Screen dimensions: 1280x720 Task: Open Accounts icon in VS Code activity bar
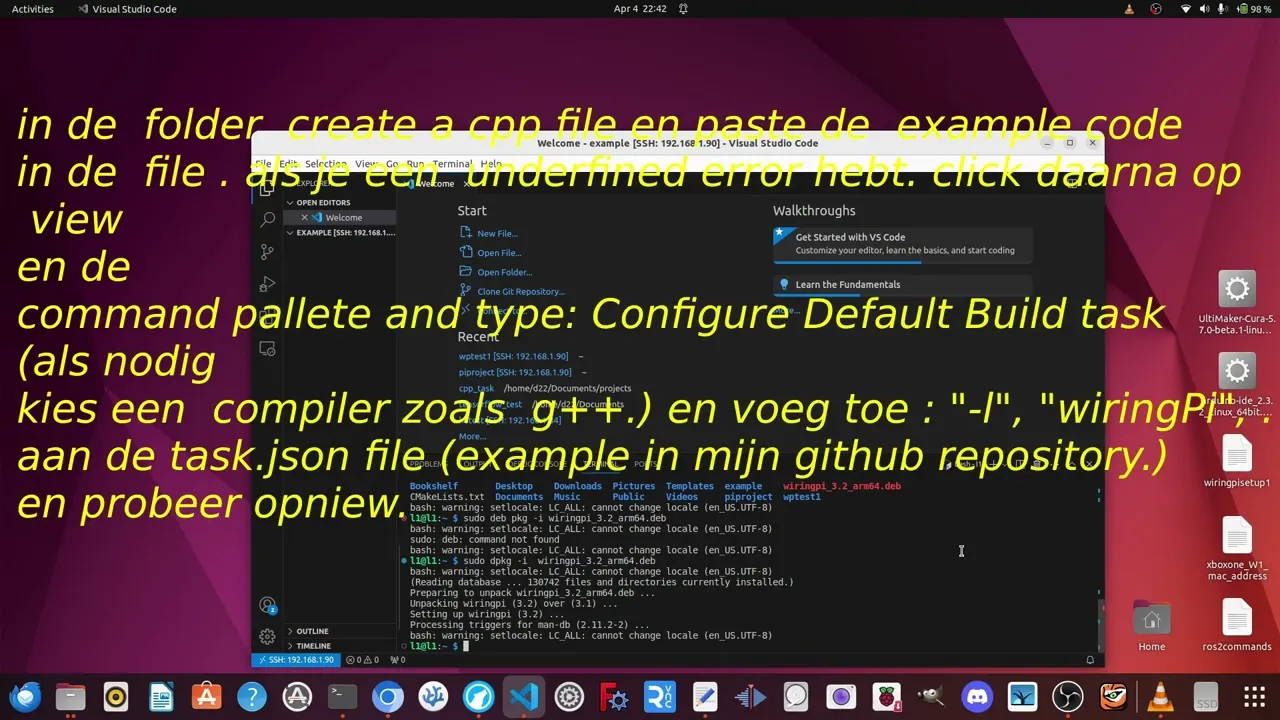[267, 605]
